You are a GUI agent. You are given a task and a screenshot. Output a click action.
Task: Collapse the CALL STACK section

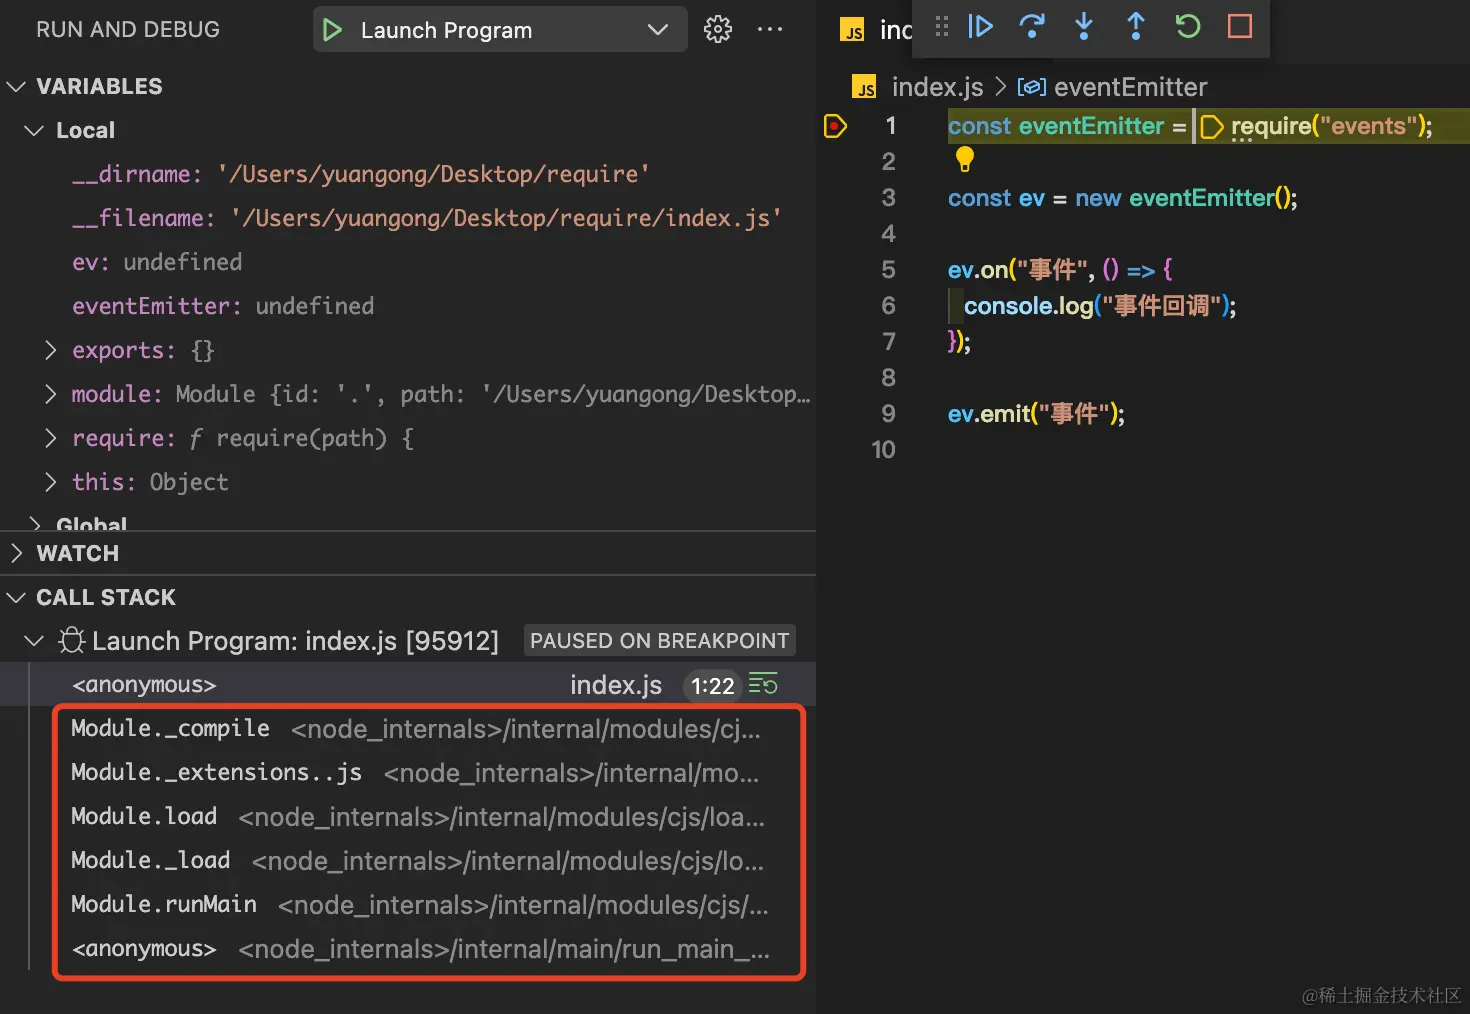[16, 597]
